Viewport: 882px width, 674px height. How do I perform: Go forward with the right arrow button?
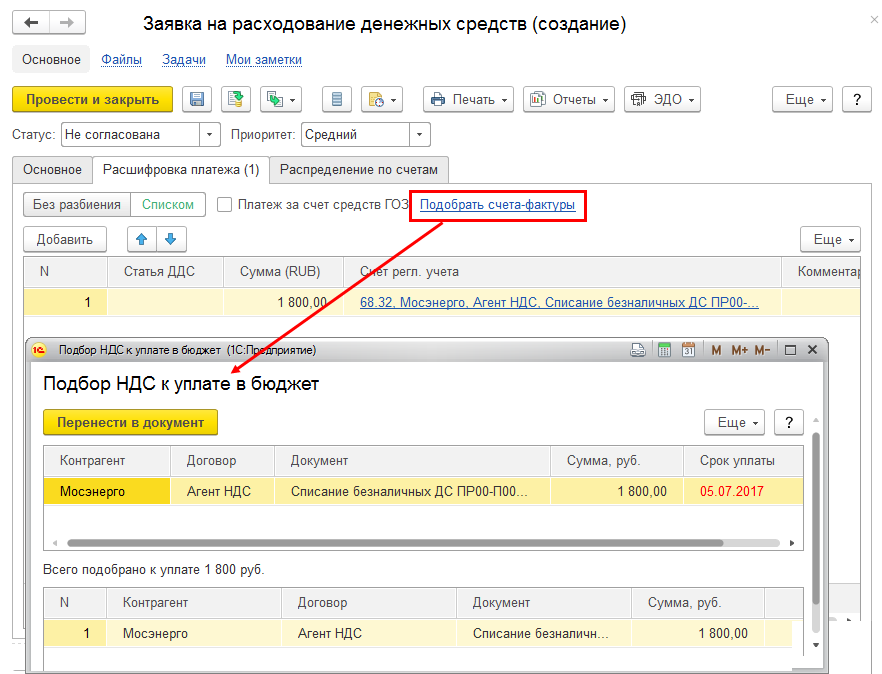coord(67,23)
